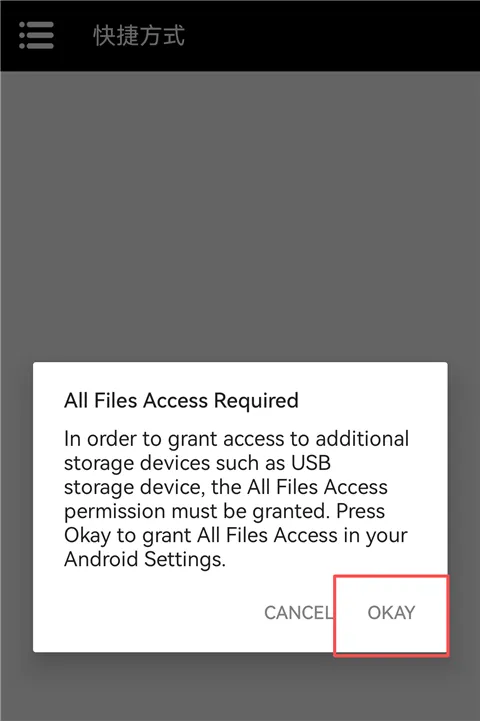The height and width of the screenshot is (721, 480).
Task: Open navigation drawer via list icon
Action: 36,35
